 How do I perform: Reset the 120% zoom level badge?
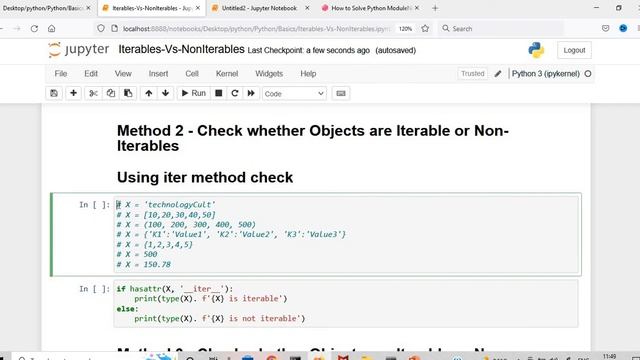pyautogui.click(x=405, y=29)
